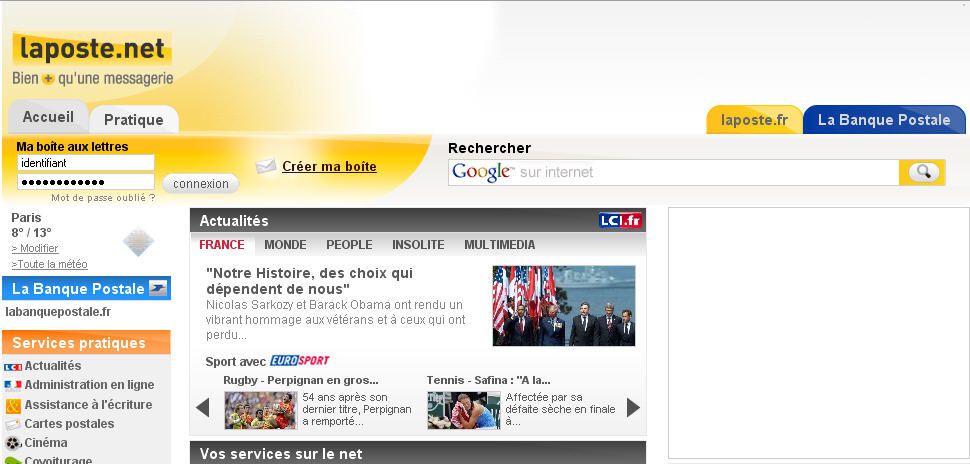Click the identifiant input field
Image resolution: width=970 pixels, height=464 pixels.
coord(85,163)
